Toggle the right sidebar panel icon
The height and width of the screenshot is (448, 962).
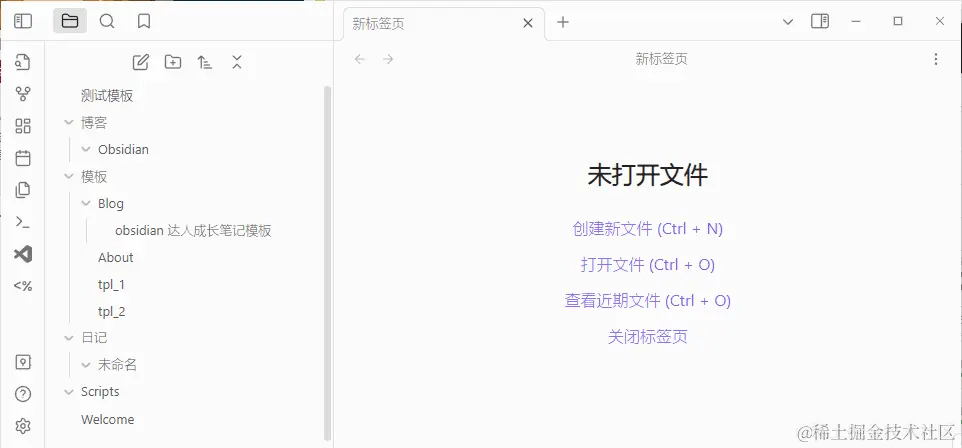pos(820,21)
